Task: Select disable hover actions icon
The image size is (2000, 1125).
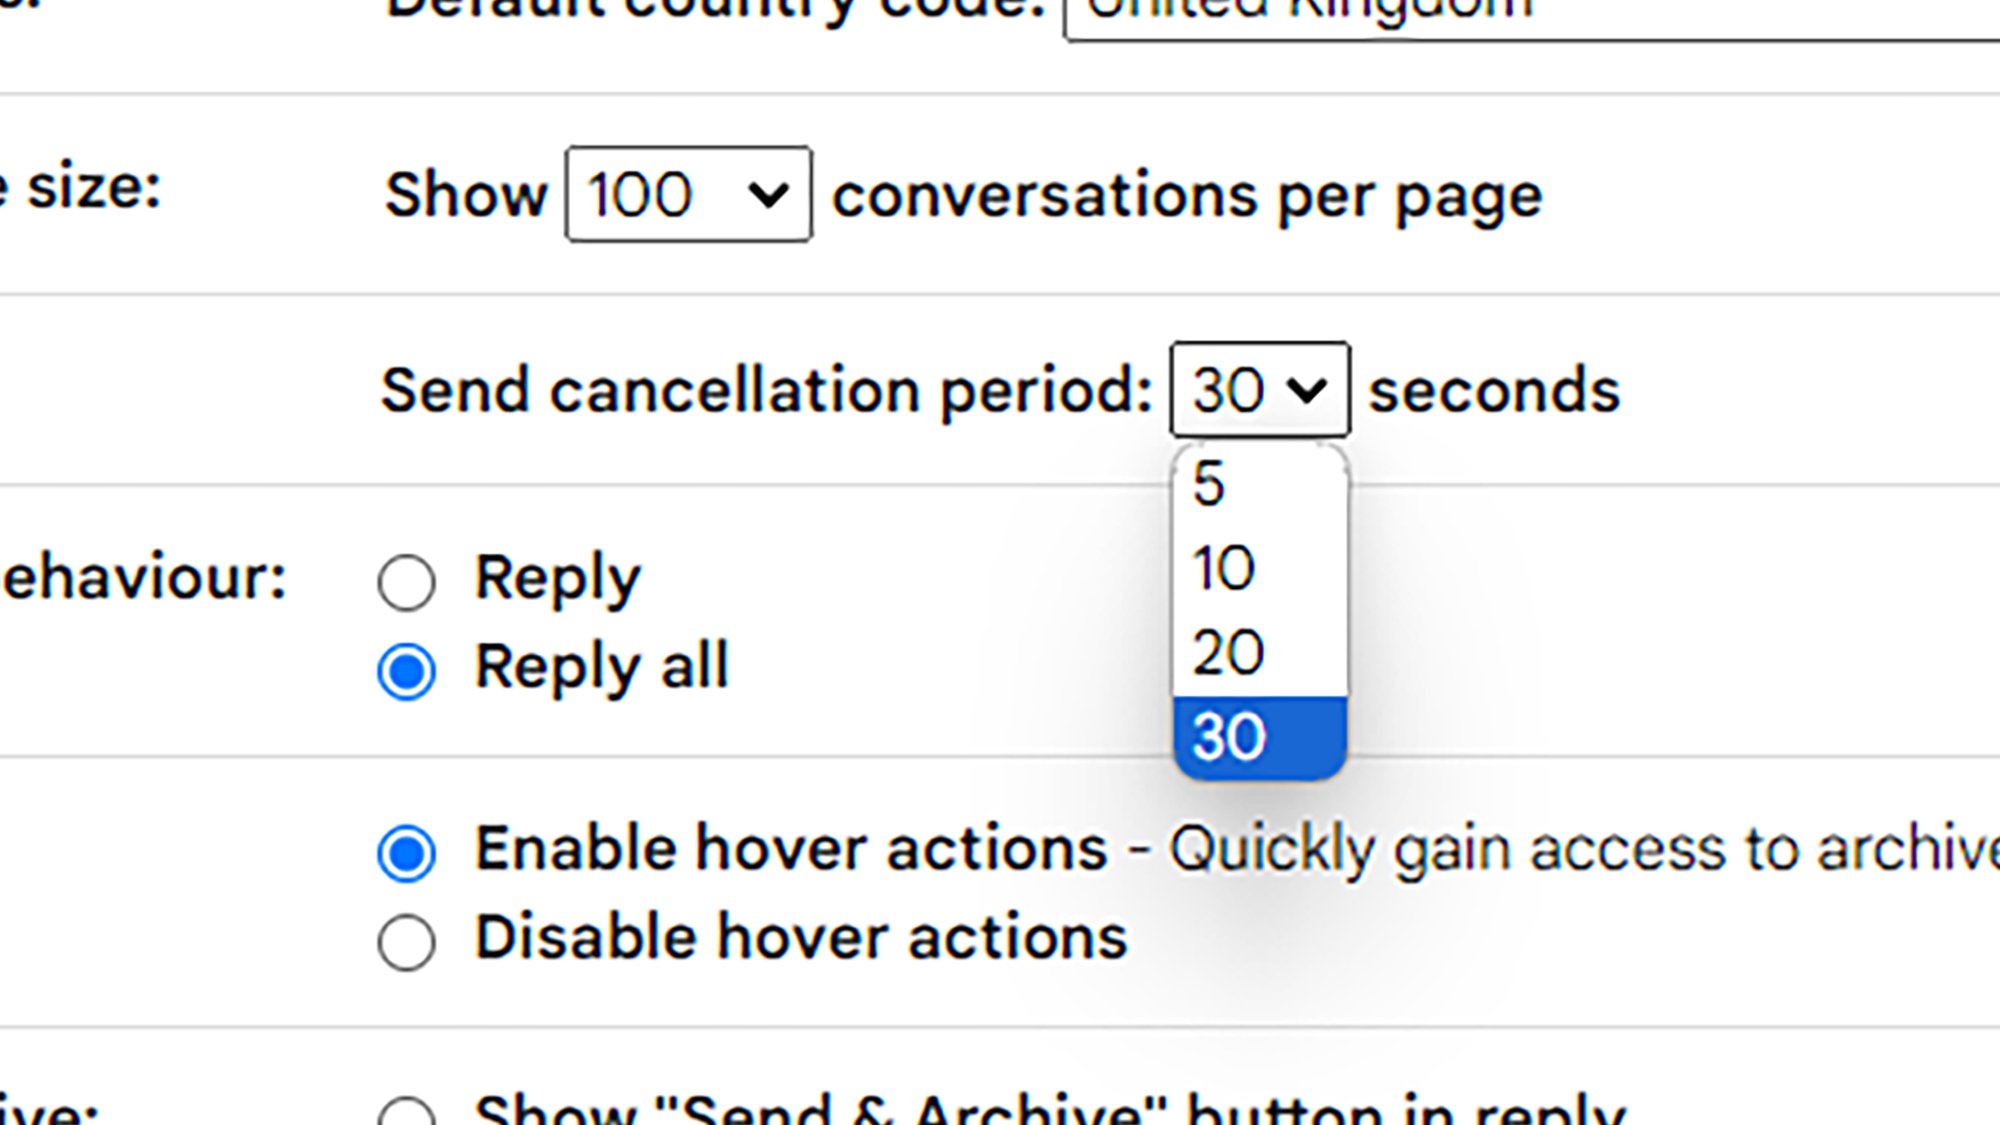Action: (411, 940)
